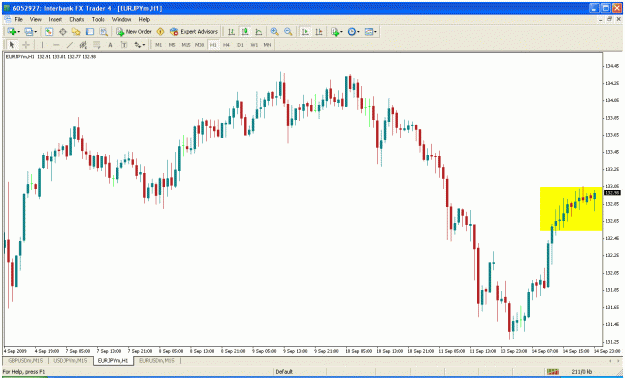Expand the Periods dropdown arrow
The height and width of the screenshot is (378, 625).
[358, 32]
